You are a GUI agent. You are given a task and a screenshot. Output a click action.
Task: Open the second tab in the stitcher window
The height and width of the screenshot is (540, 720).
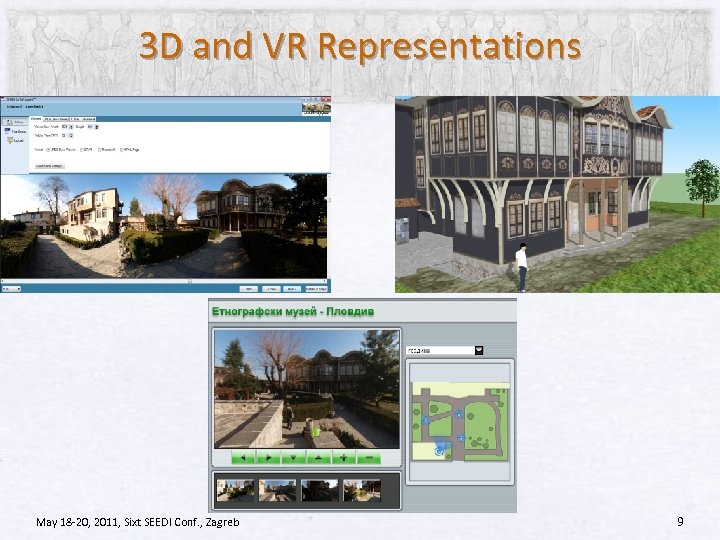[x=56, y=119]
